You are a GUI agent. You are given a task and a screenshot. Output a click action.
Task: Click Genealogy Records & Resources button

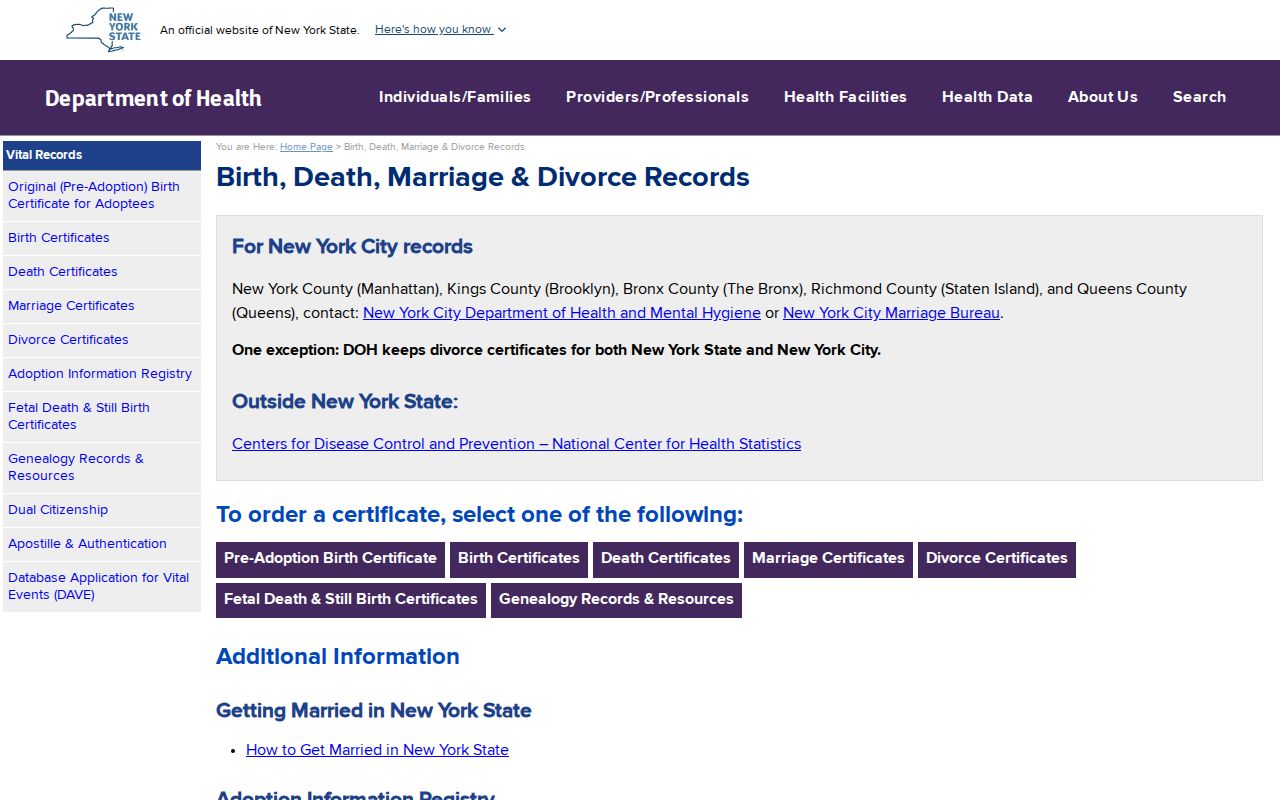click(x=616, y=600)
